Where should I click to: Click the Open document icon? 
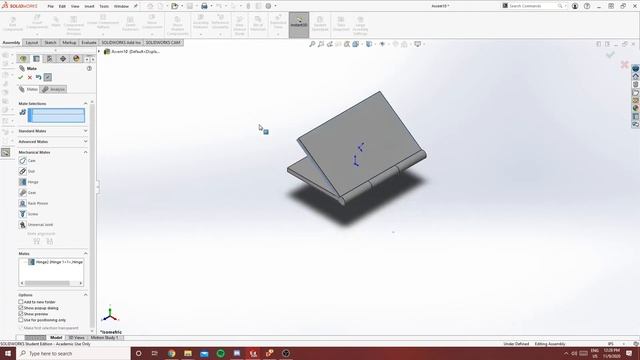click(x=174, y=6)
